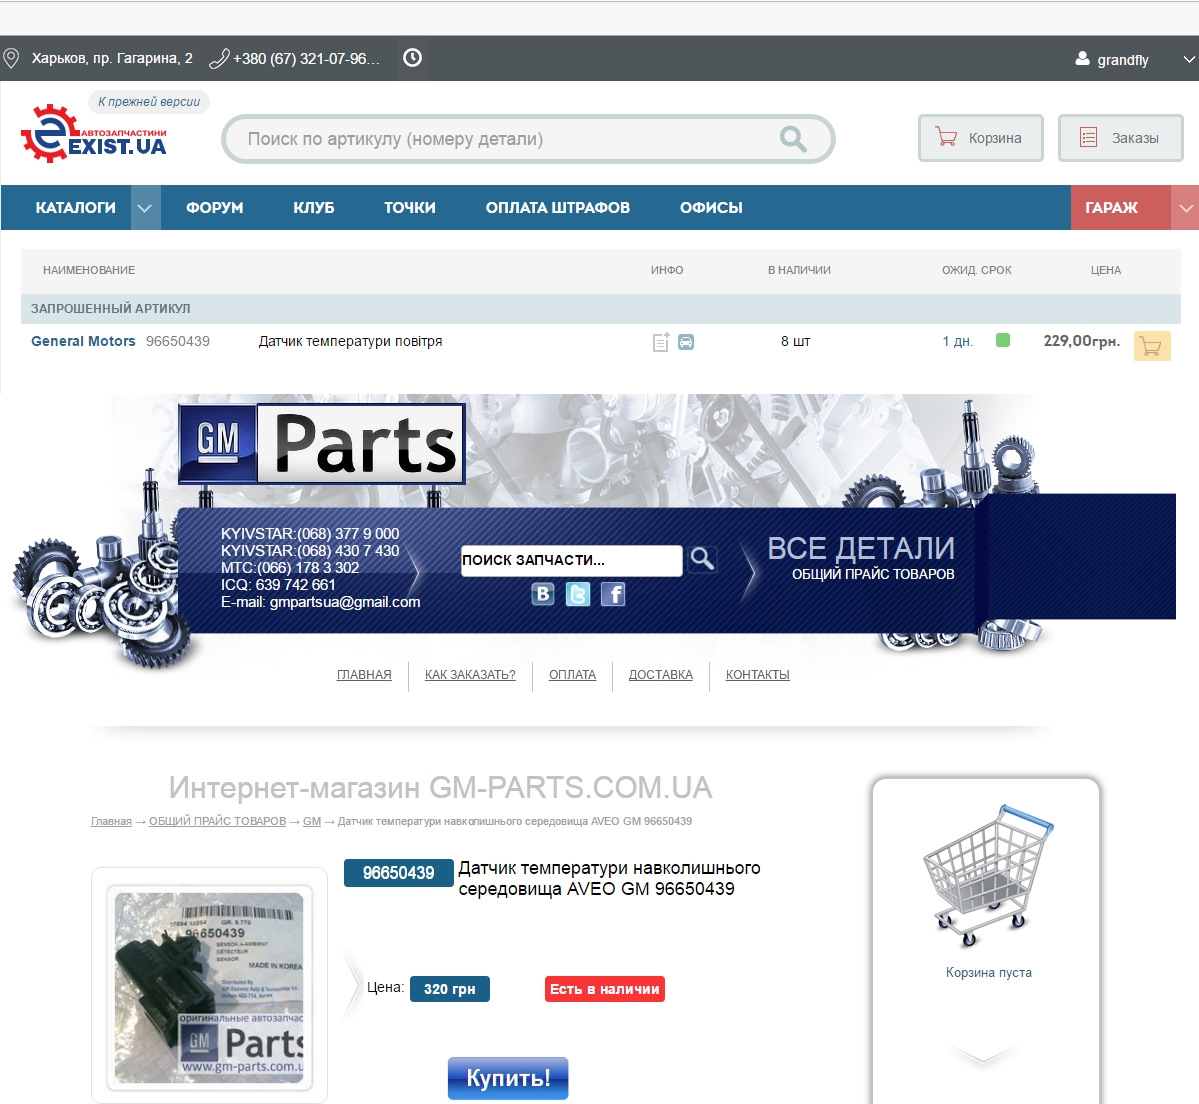This screenshot has height=1104, width=1199.
Task: Click the car applicability icon
Action: tap(686, 342)
